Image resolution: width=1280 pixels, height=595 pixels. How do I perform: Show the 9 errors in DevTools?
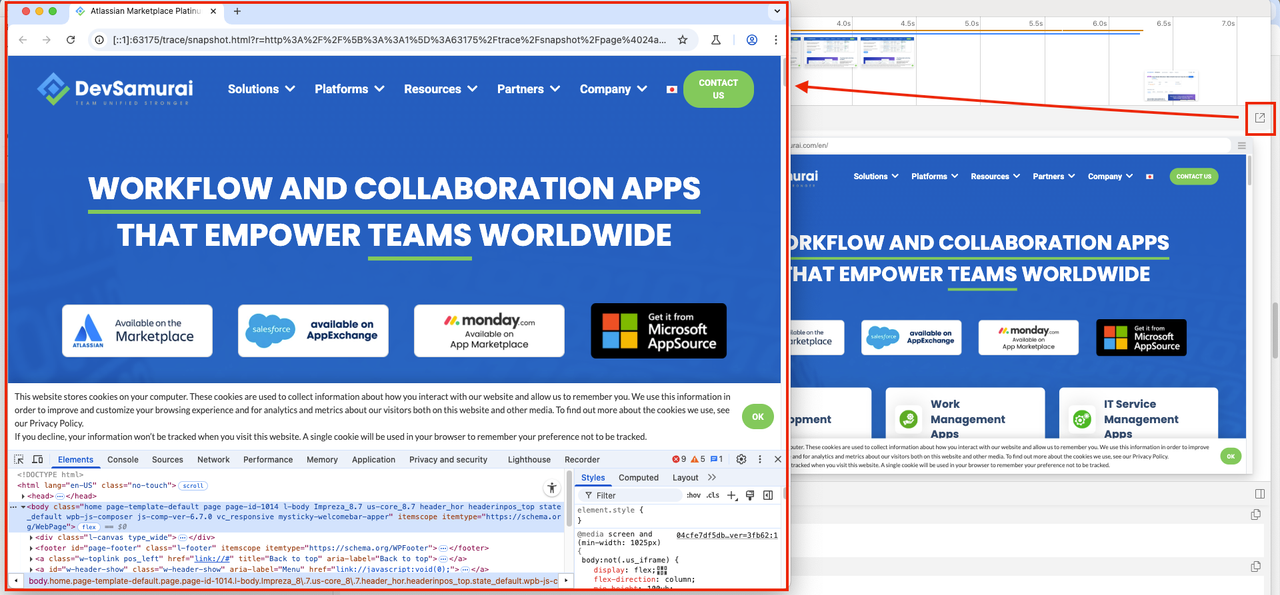point(679,459)
